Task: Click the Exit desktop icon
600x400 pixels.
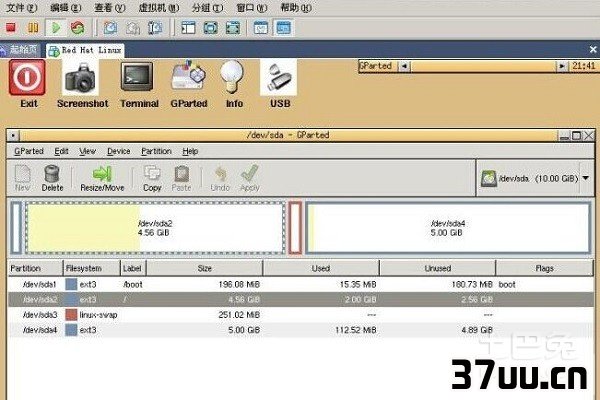Action: coord(28,84)
